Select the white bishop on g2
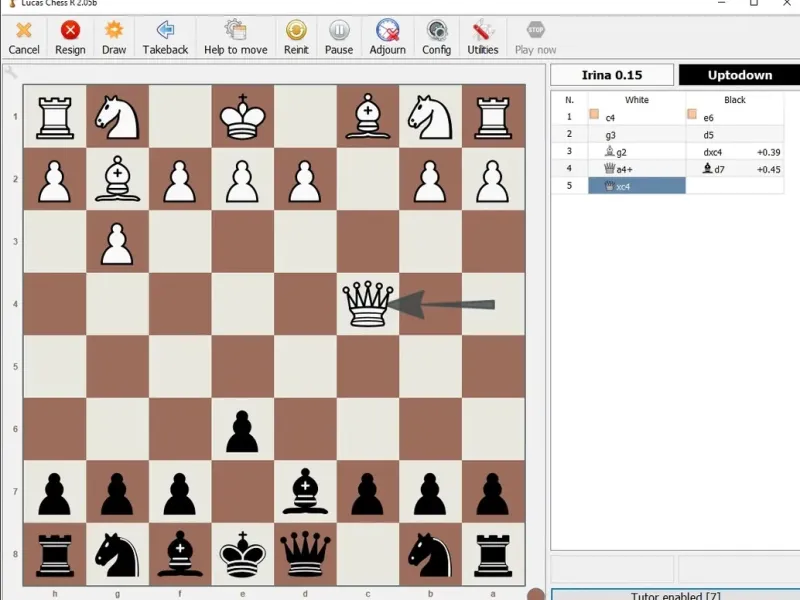800x600 pixels. tap(117, 179)
